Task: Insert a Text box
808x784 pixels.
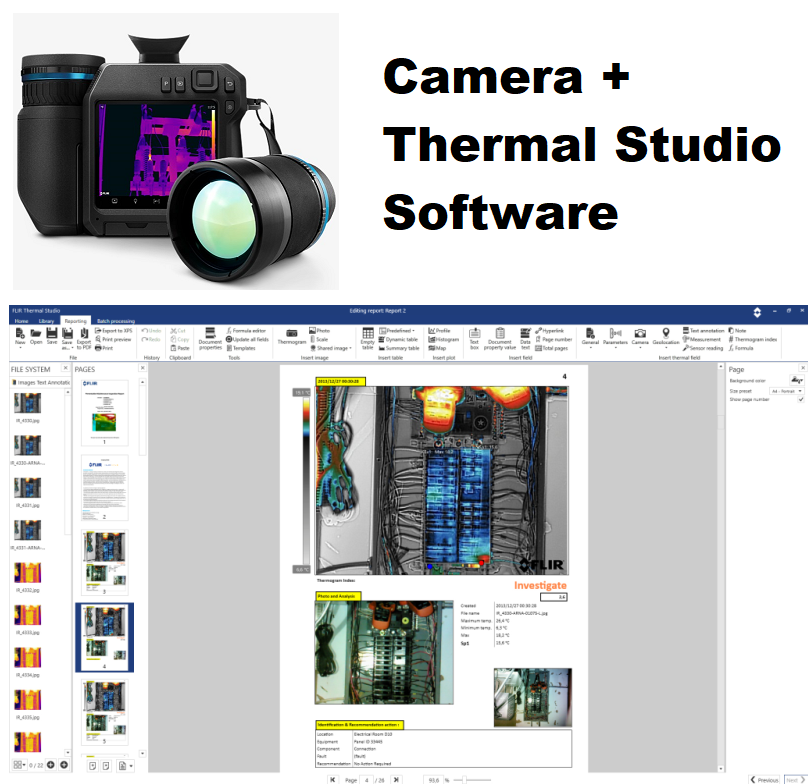Action: [474, 338]
